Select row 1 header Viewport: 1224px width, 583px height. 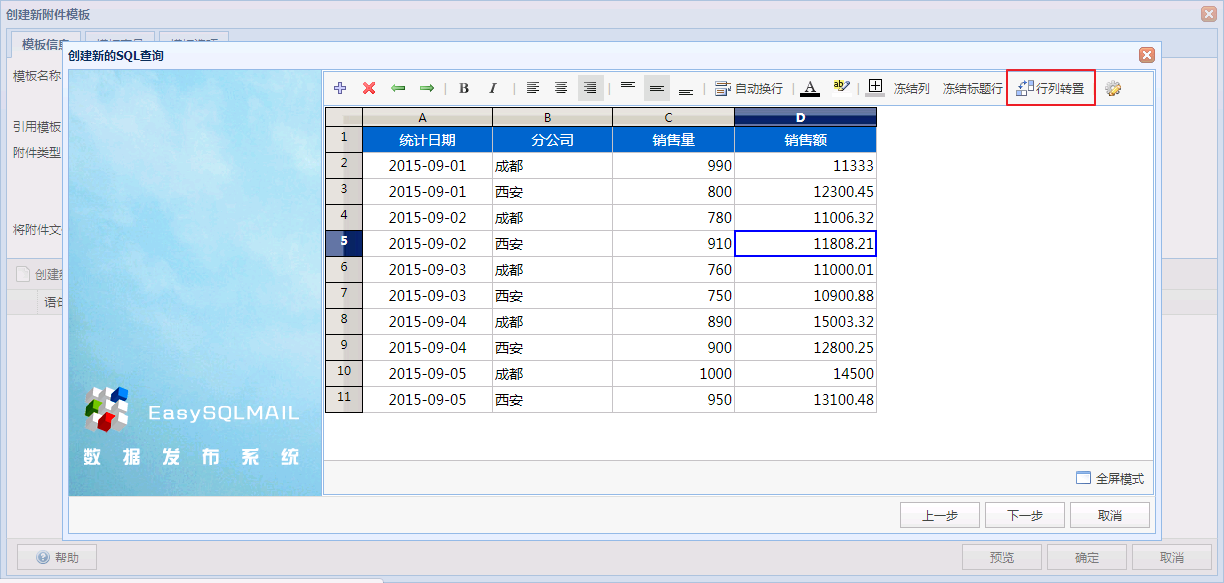click(x=344, y=139)
